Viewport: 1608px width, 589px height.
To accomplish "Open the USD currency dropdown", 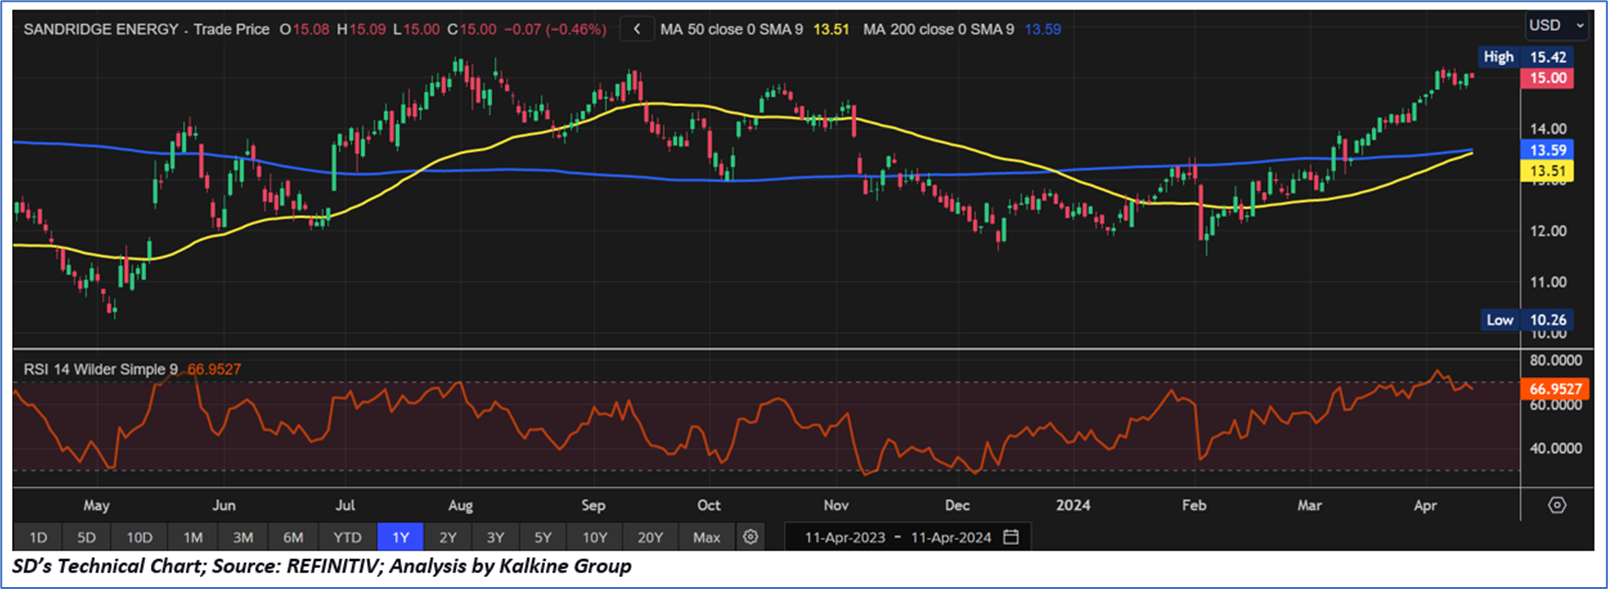I will 1557,25.
